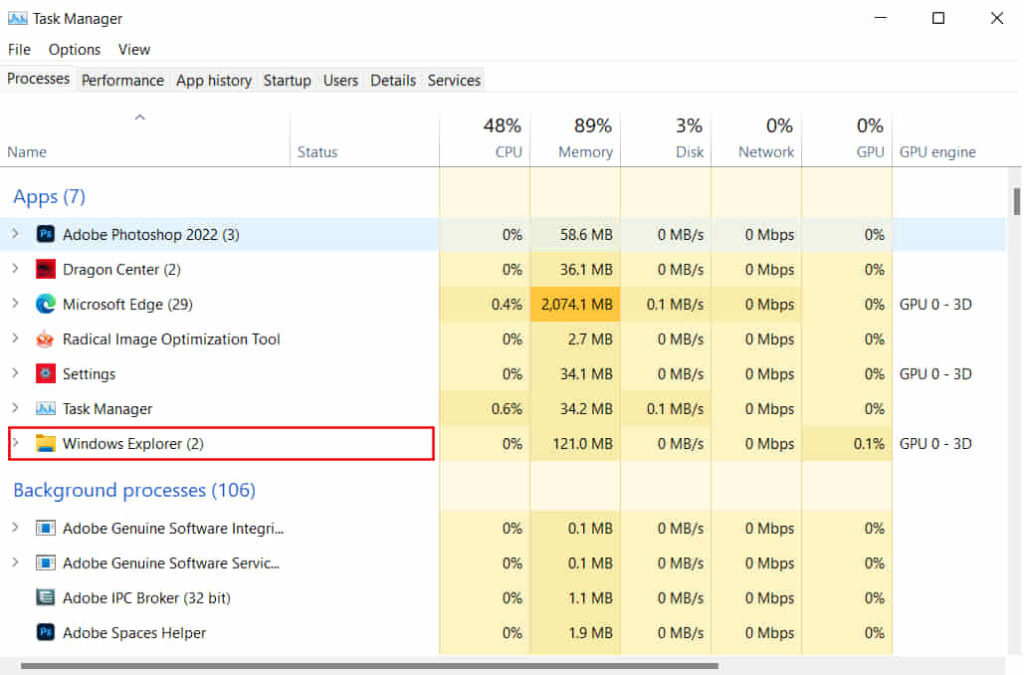Viewport: 1024px width, 675px height.
Task: Open the File menu
Action: (x=19, y=50)
